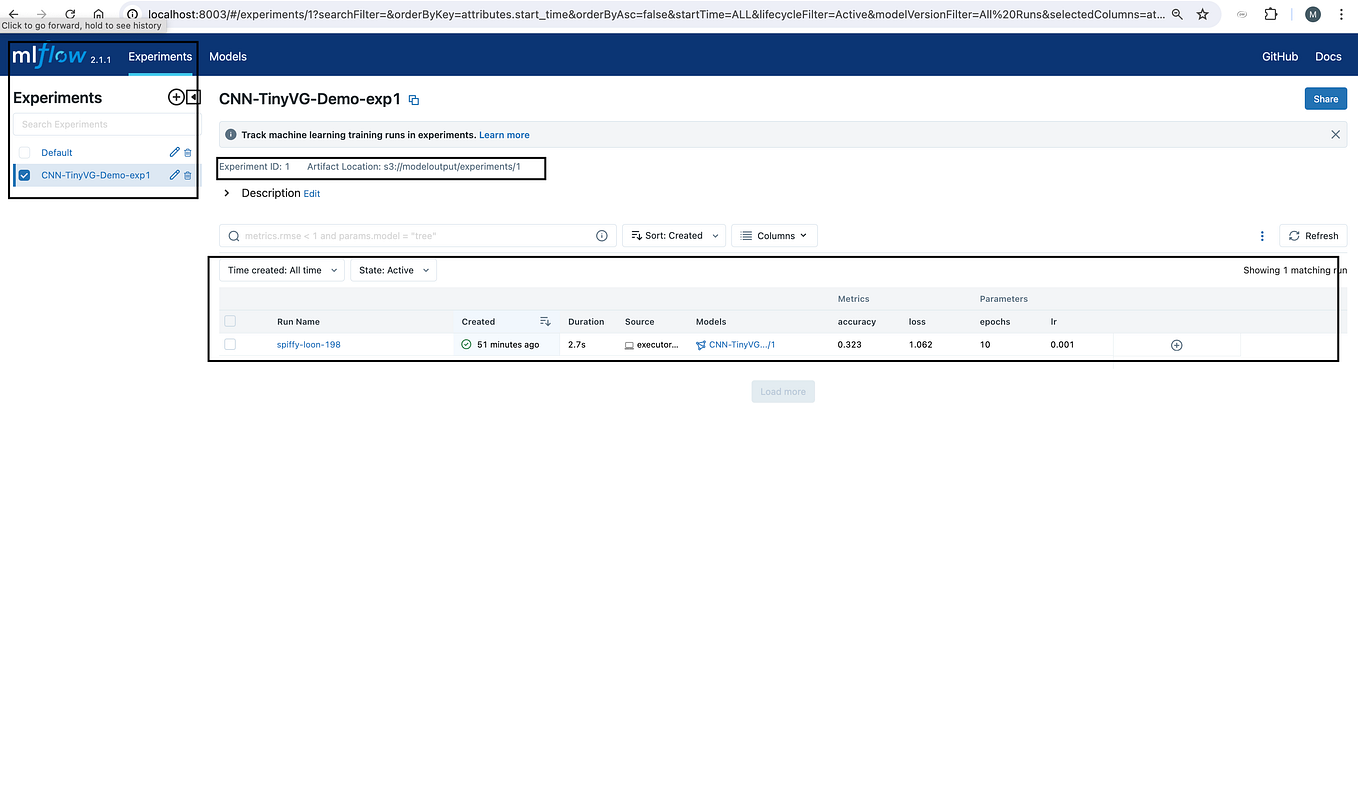Screen dimensions: 1358x800
Task: Toggle sort order icon on Created column
Action: (544, 321)
